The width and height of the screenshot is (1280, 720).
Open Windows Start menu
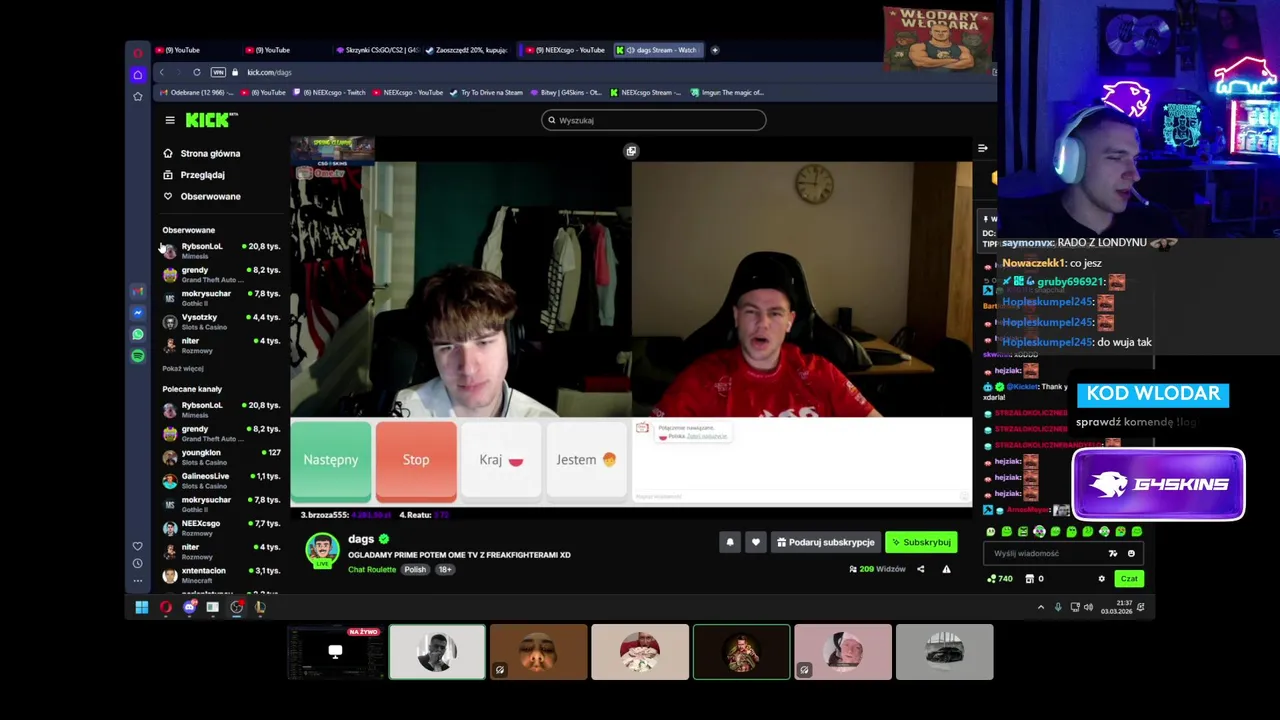point(142,607)
